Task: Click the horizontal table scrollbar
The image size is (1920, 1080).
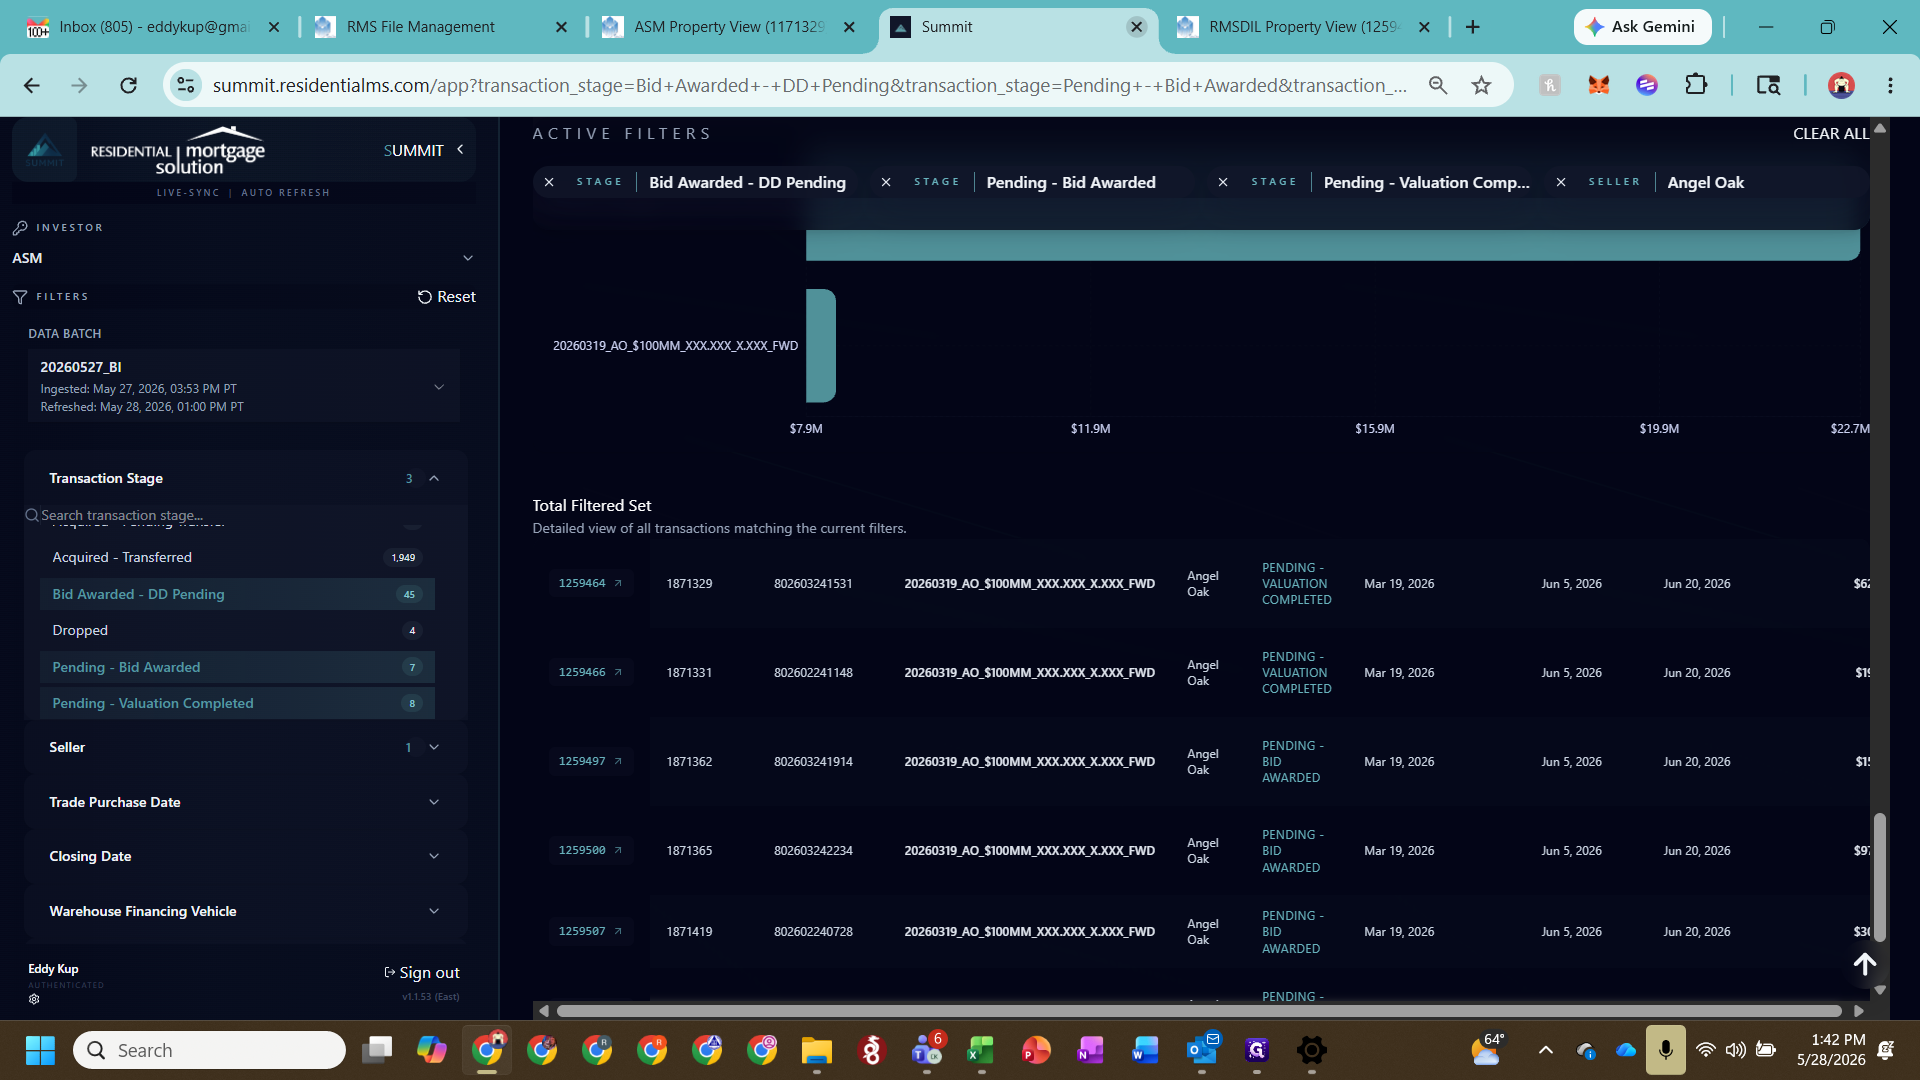Action: click(x=1198, y=1011)
